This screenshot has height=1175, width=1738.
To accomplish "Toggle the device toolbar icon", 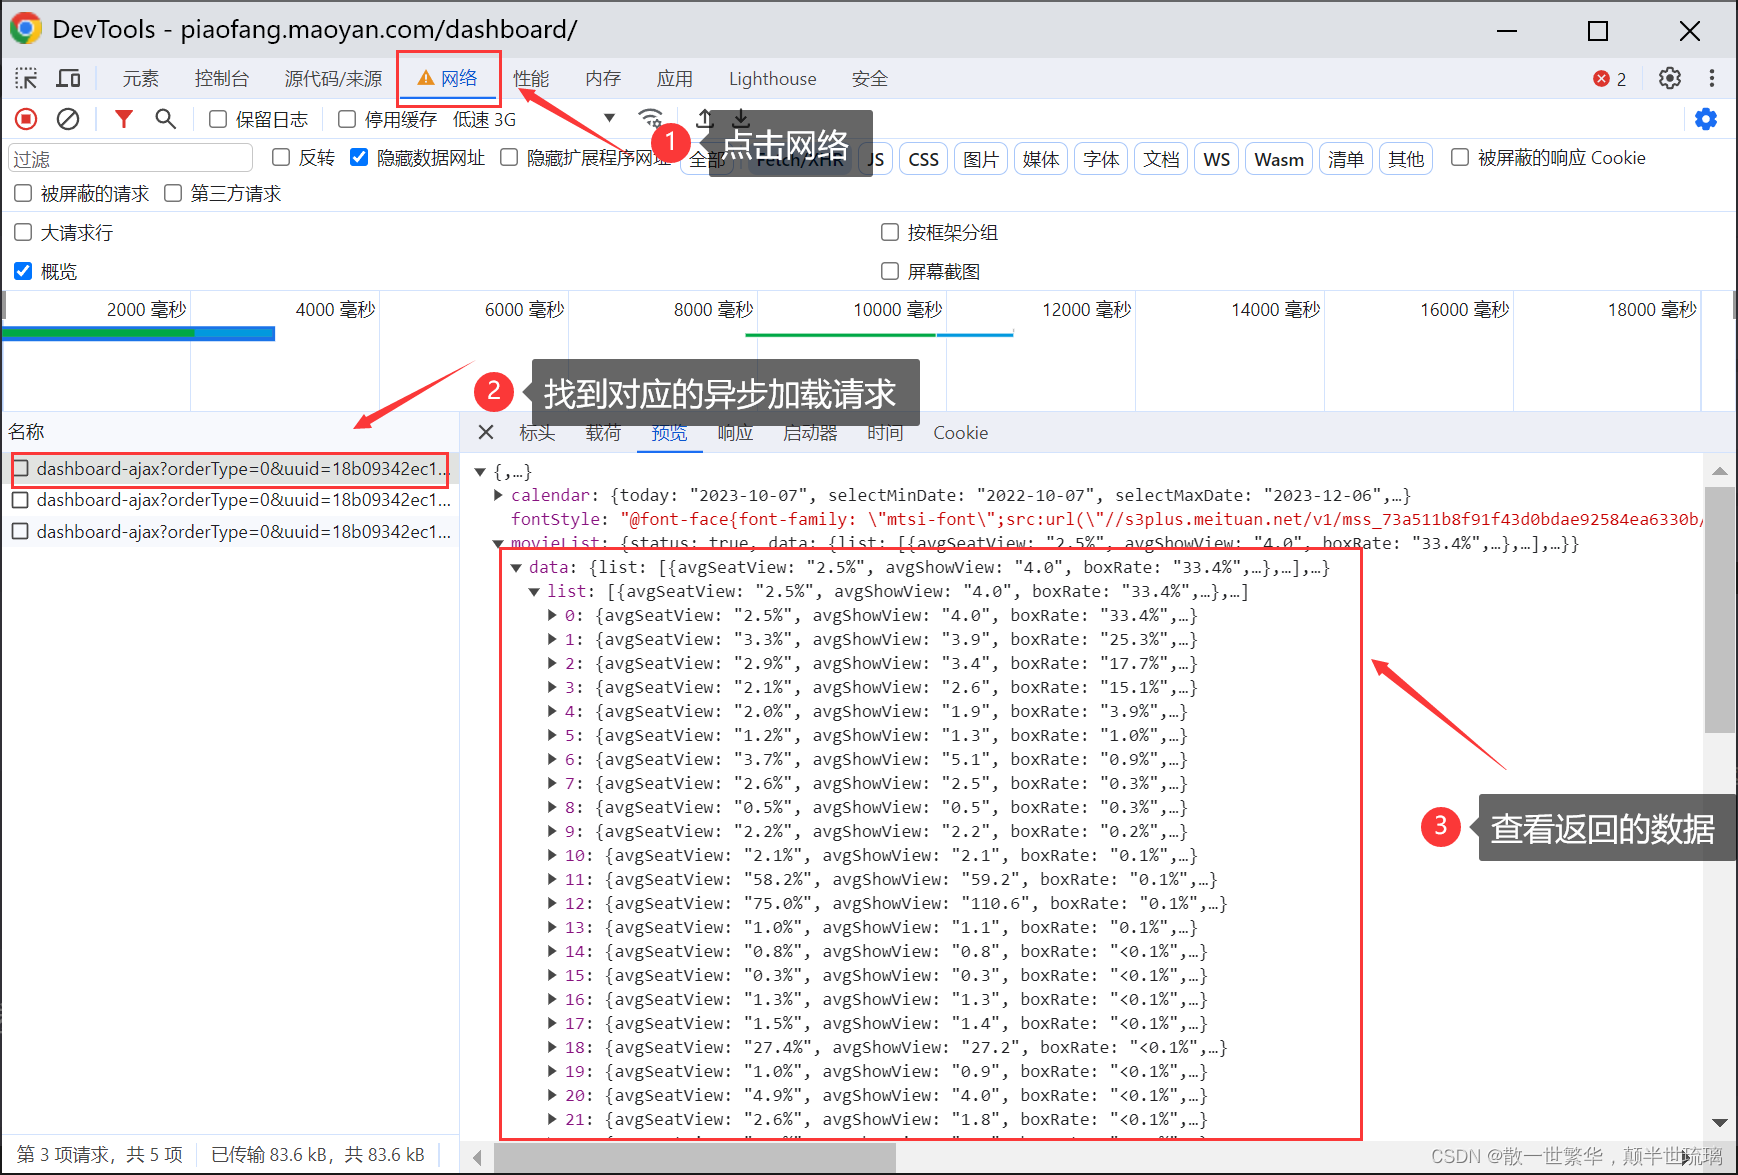I will coord(68,78).
